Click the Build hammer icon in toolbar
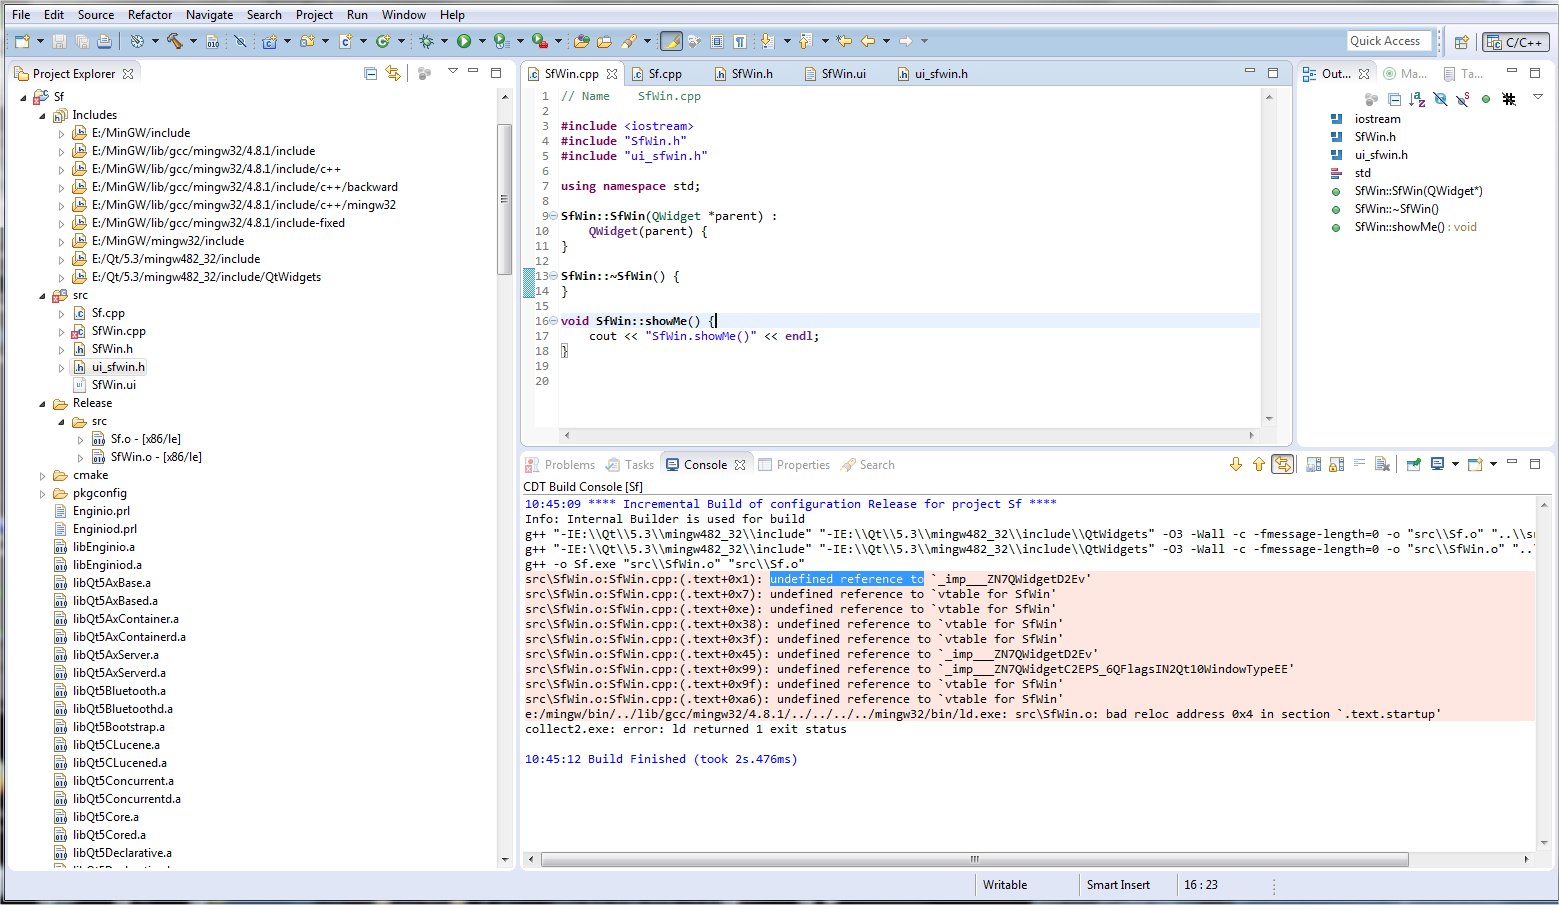Screen dimensions: 1559x905 click(174, 41)
